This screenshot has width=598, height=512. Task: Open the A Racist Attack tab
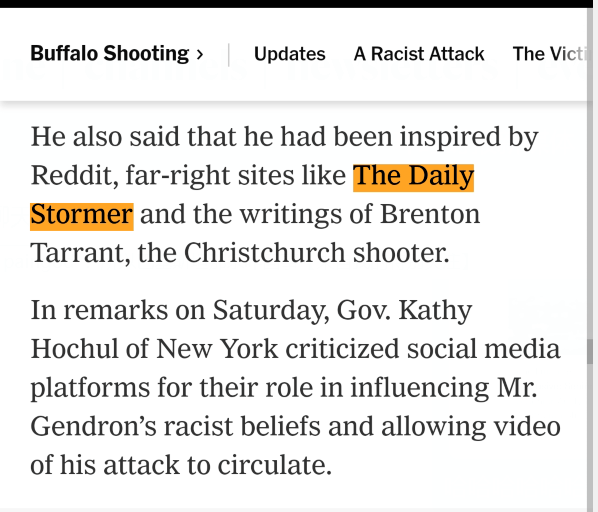(x=419, y=54)
